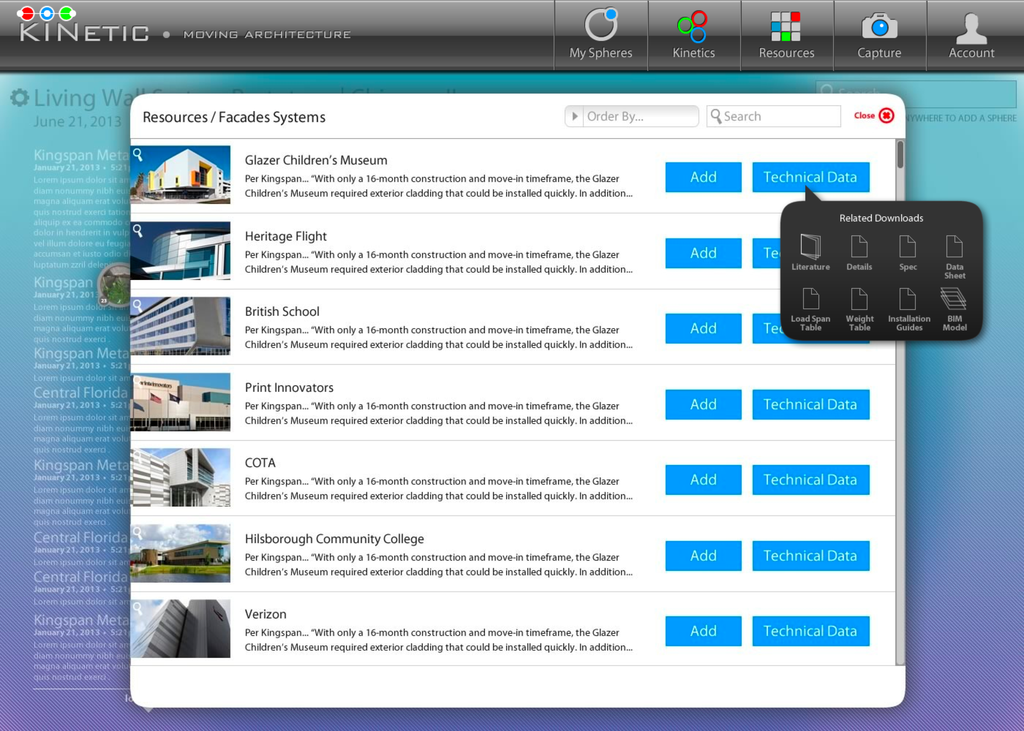The width and height of the screenshot is (1024, 731).
Task: Select the Verizon title
Action: click(266, 614)
